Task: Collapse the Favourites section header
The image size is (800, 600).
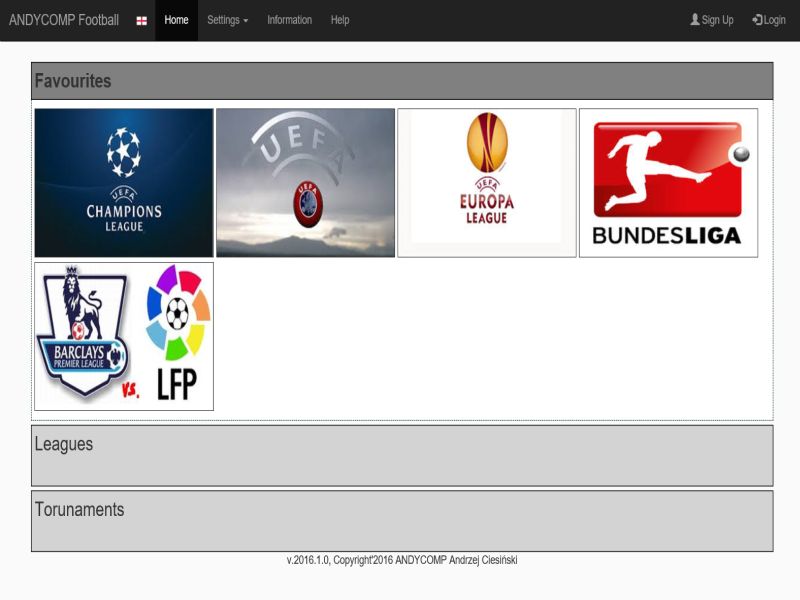Action: [x=402, y=81]
